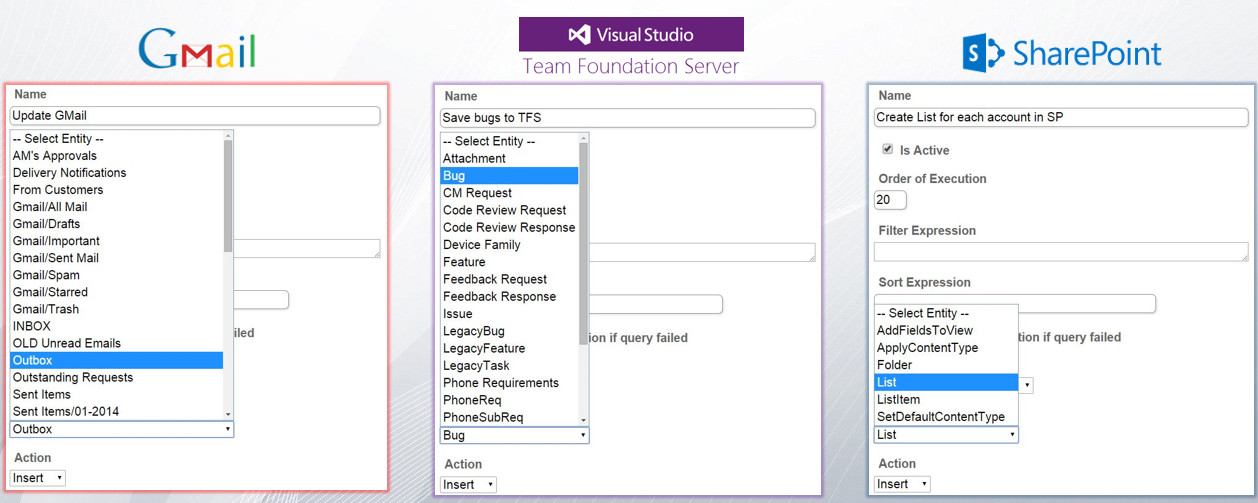The width and height of the screenshot is (1258, 503).
Task: Click the SharePoint logo
Action: (x=1061, y=52)
